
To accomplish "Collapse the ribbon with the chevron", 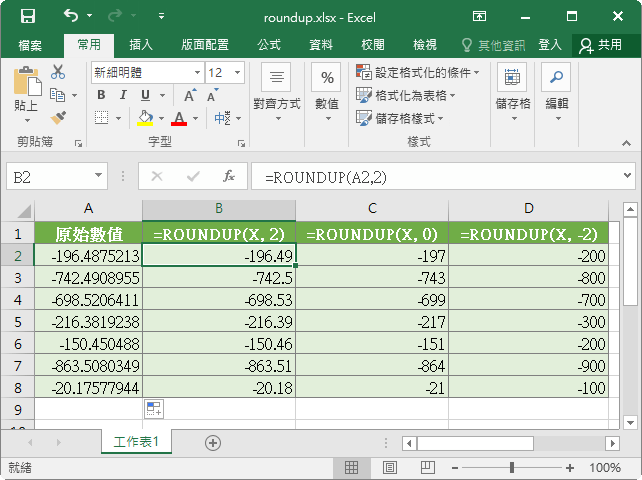I will tap(626, 143).
